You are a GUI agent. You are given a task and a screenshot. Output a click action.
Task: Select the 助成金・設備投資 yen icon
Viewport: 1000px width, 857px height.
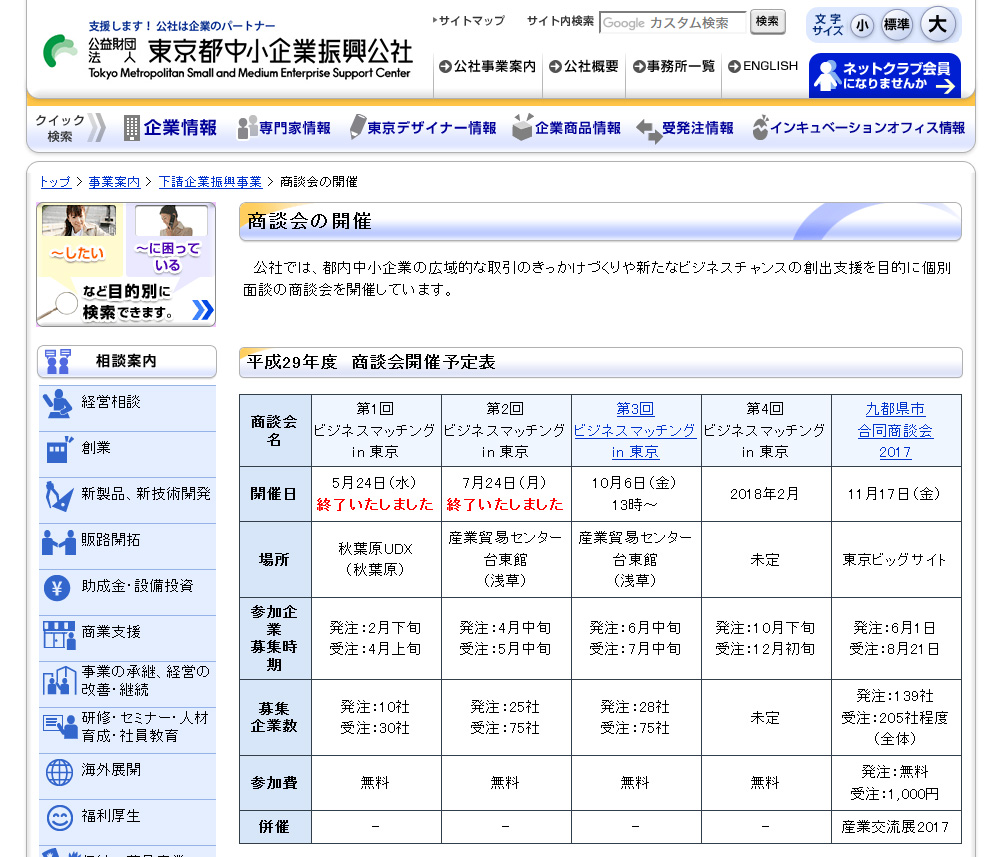58,587
